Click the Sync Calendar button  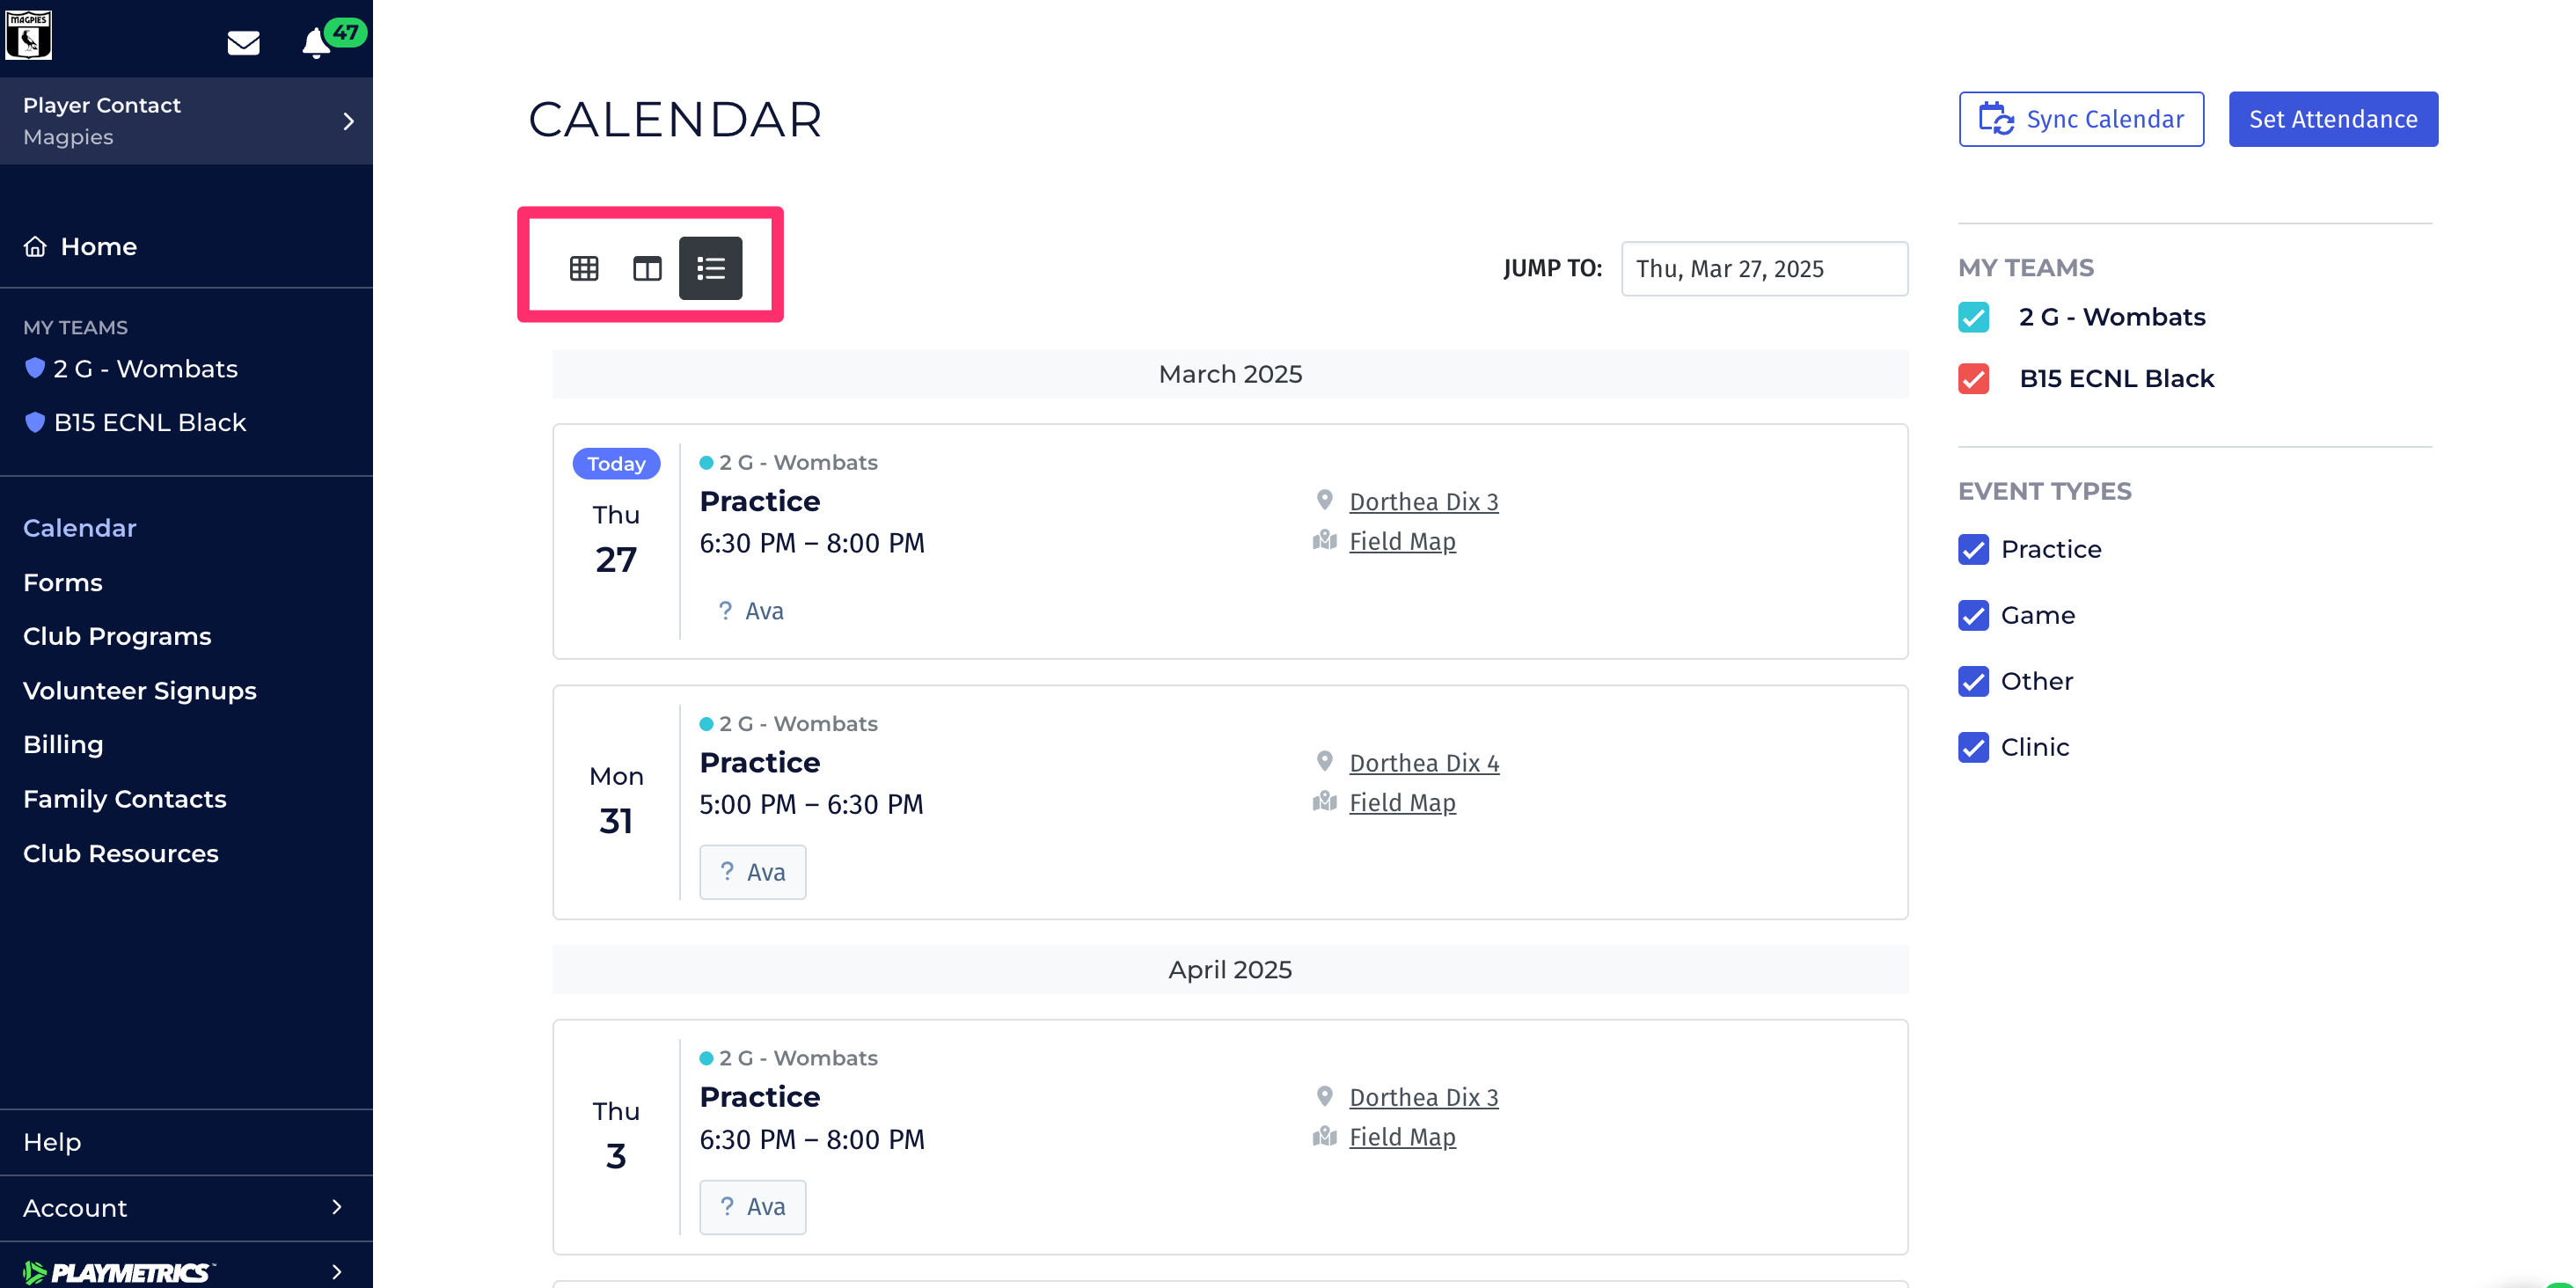[2081, 119]
